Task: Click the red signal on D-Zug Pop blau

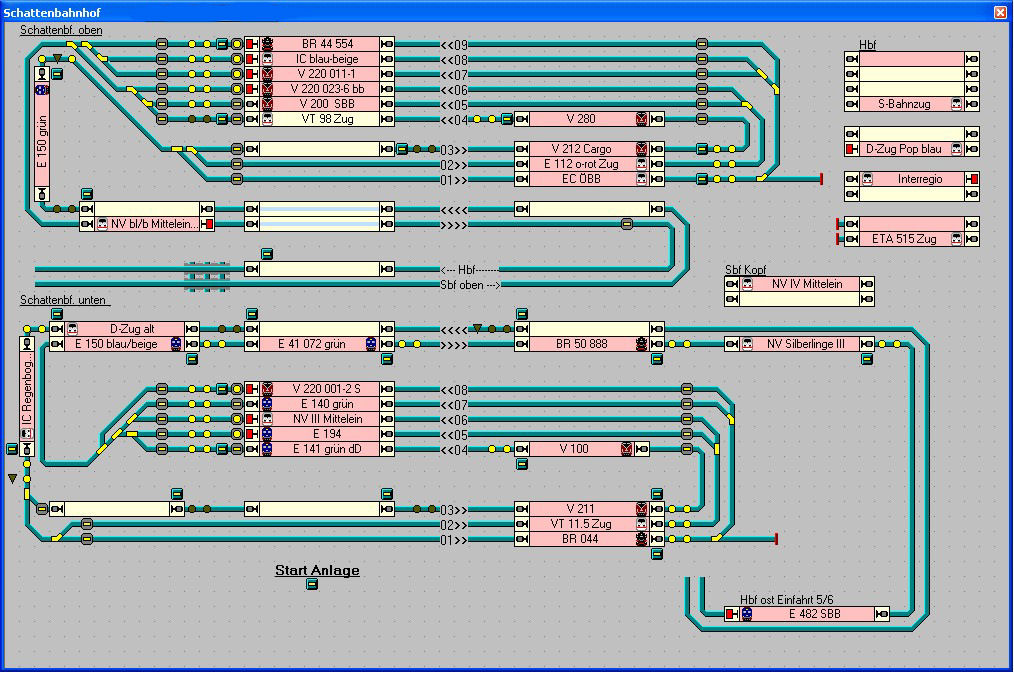Action: pyautogui.click(x=852, y=149)
